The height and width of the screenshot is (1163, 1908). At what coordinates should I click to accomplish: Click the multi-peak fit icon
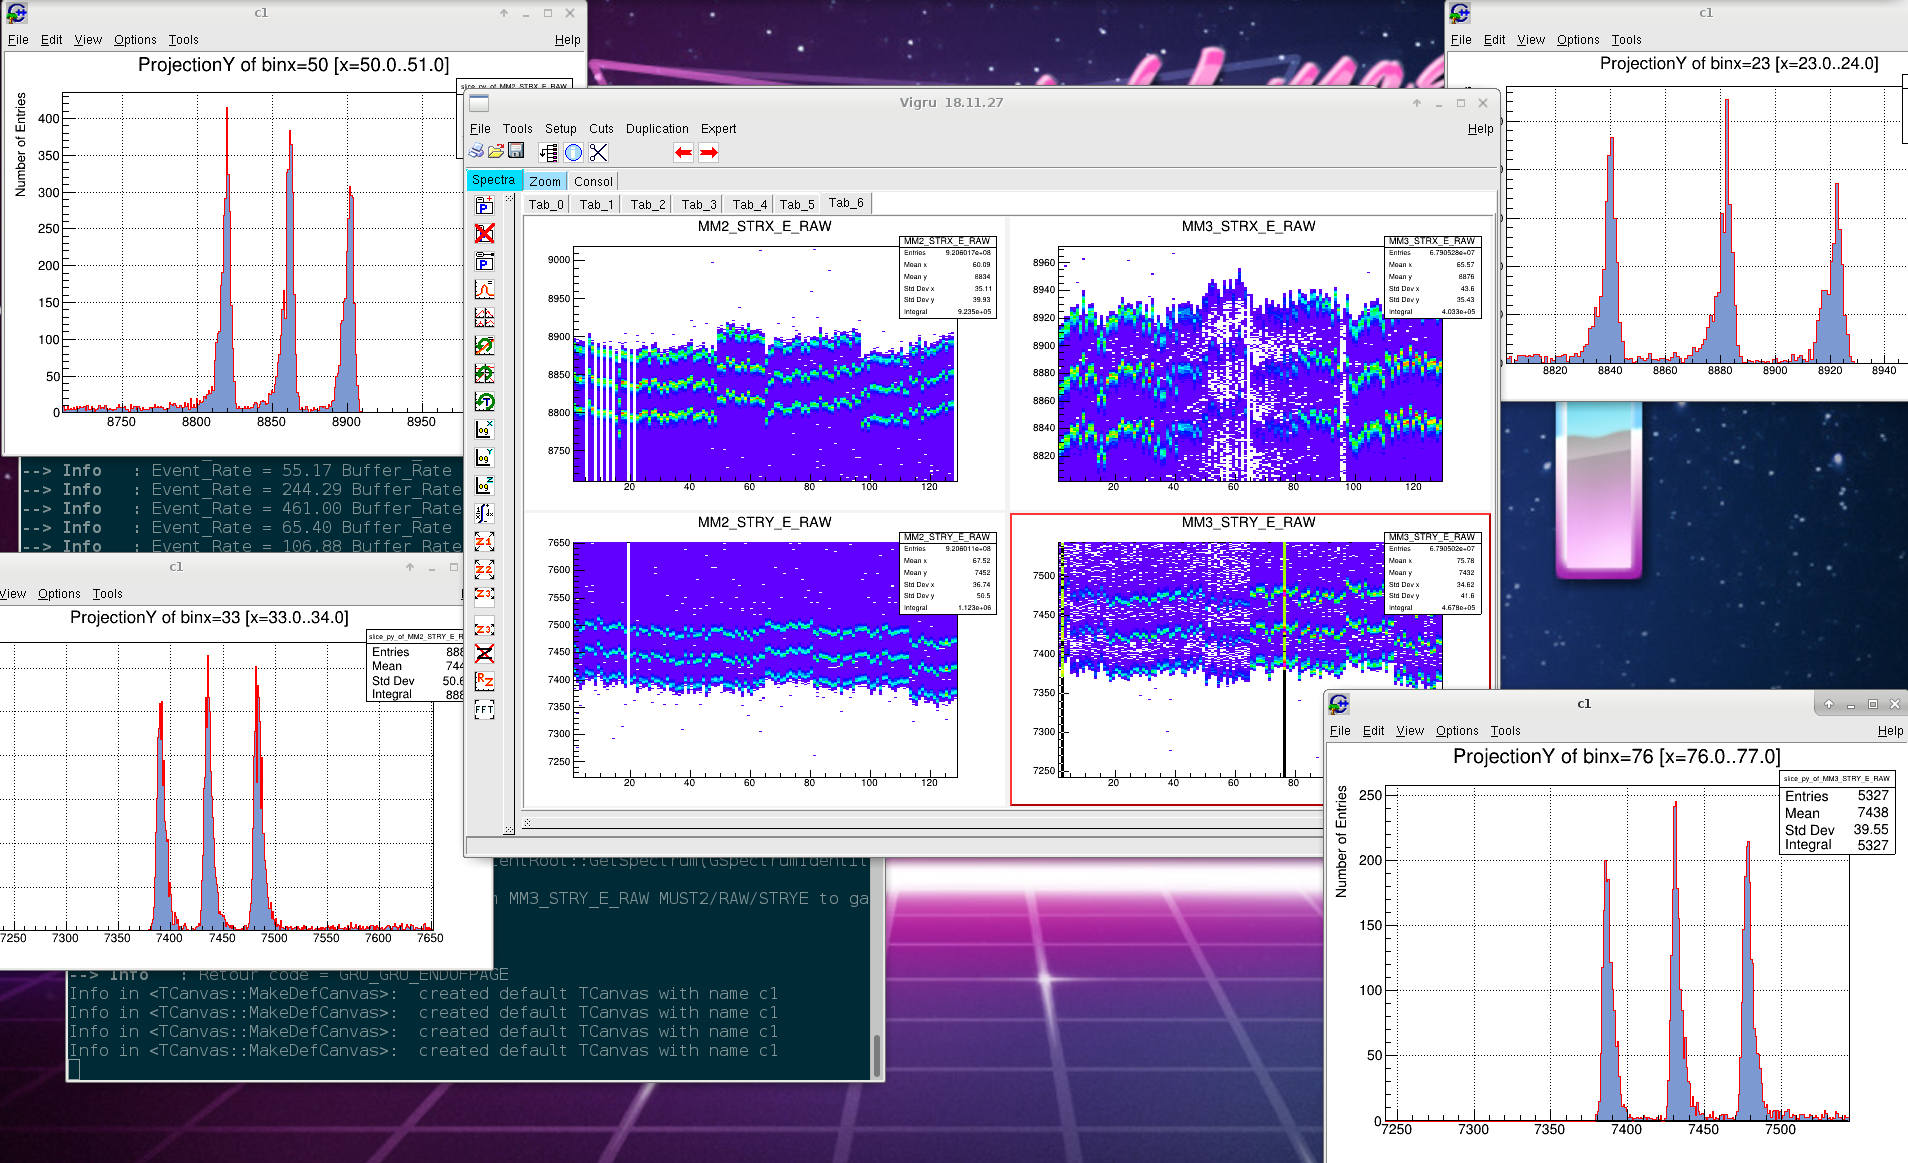pos(484,318)
